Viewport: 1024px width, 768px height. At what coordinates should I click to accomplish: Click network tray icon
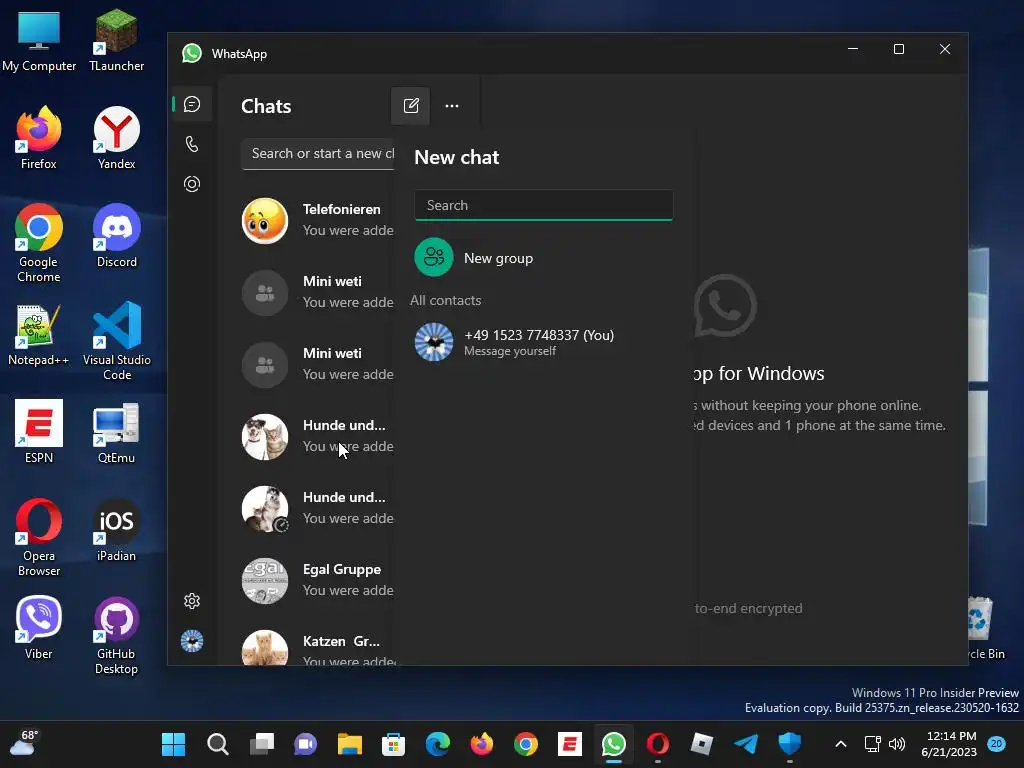pyautogui.click(x=873, y=744)
